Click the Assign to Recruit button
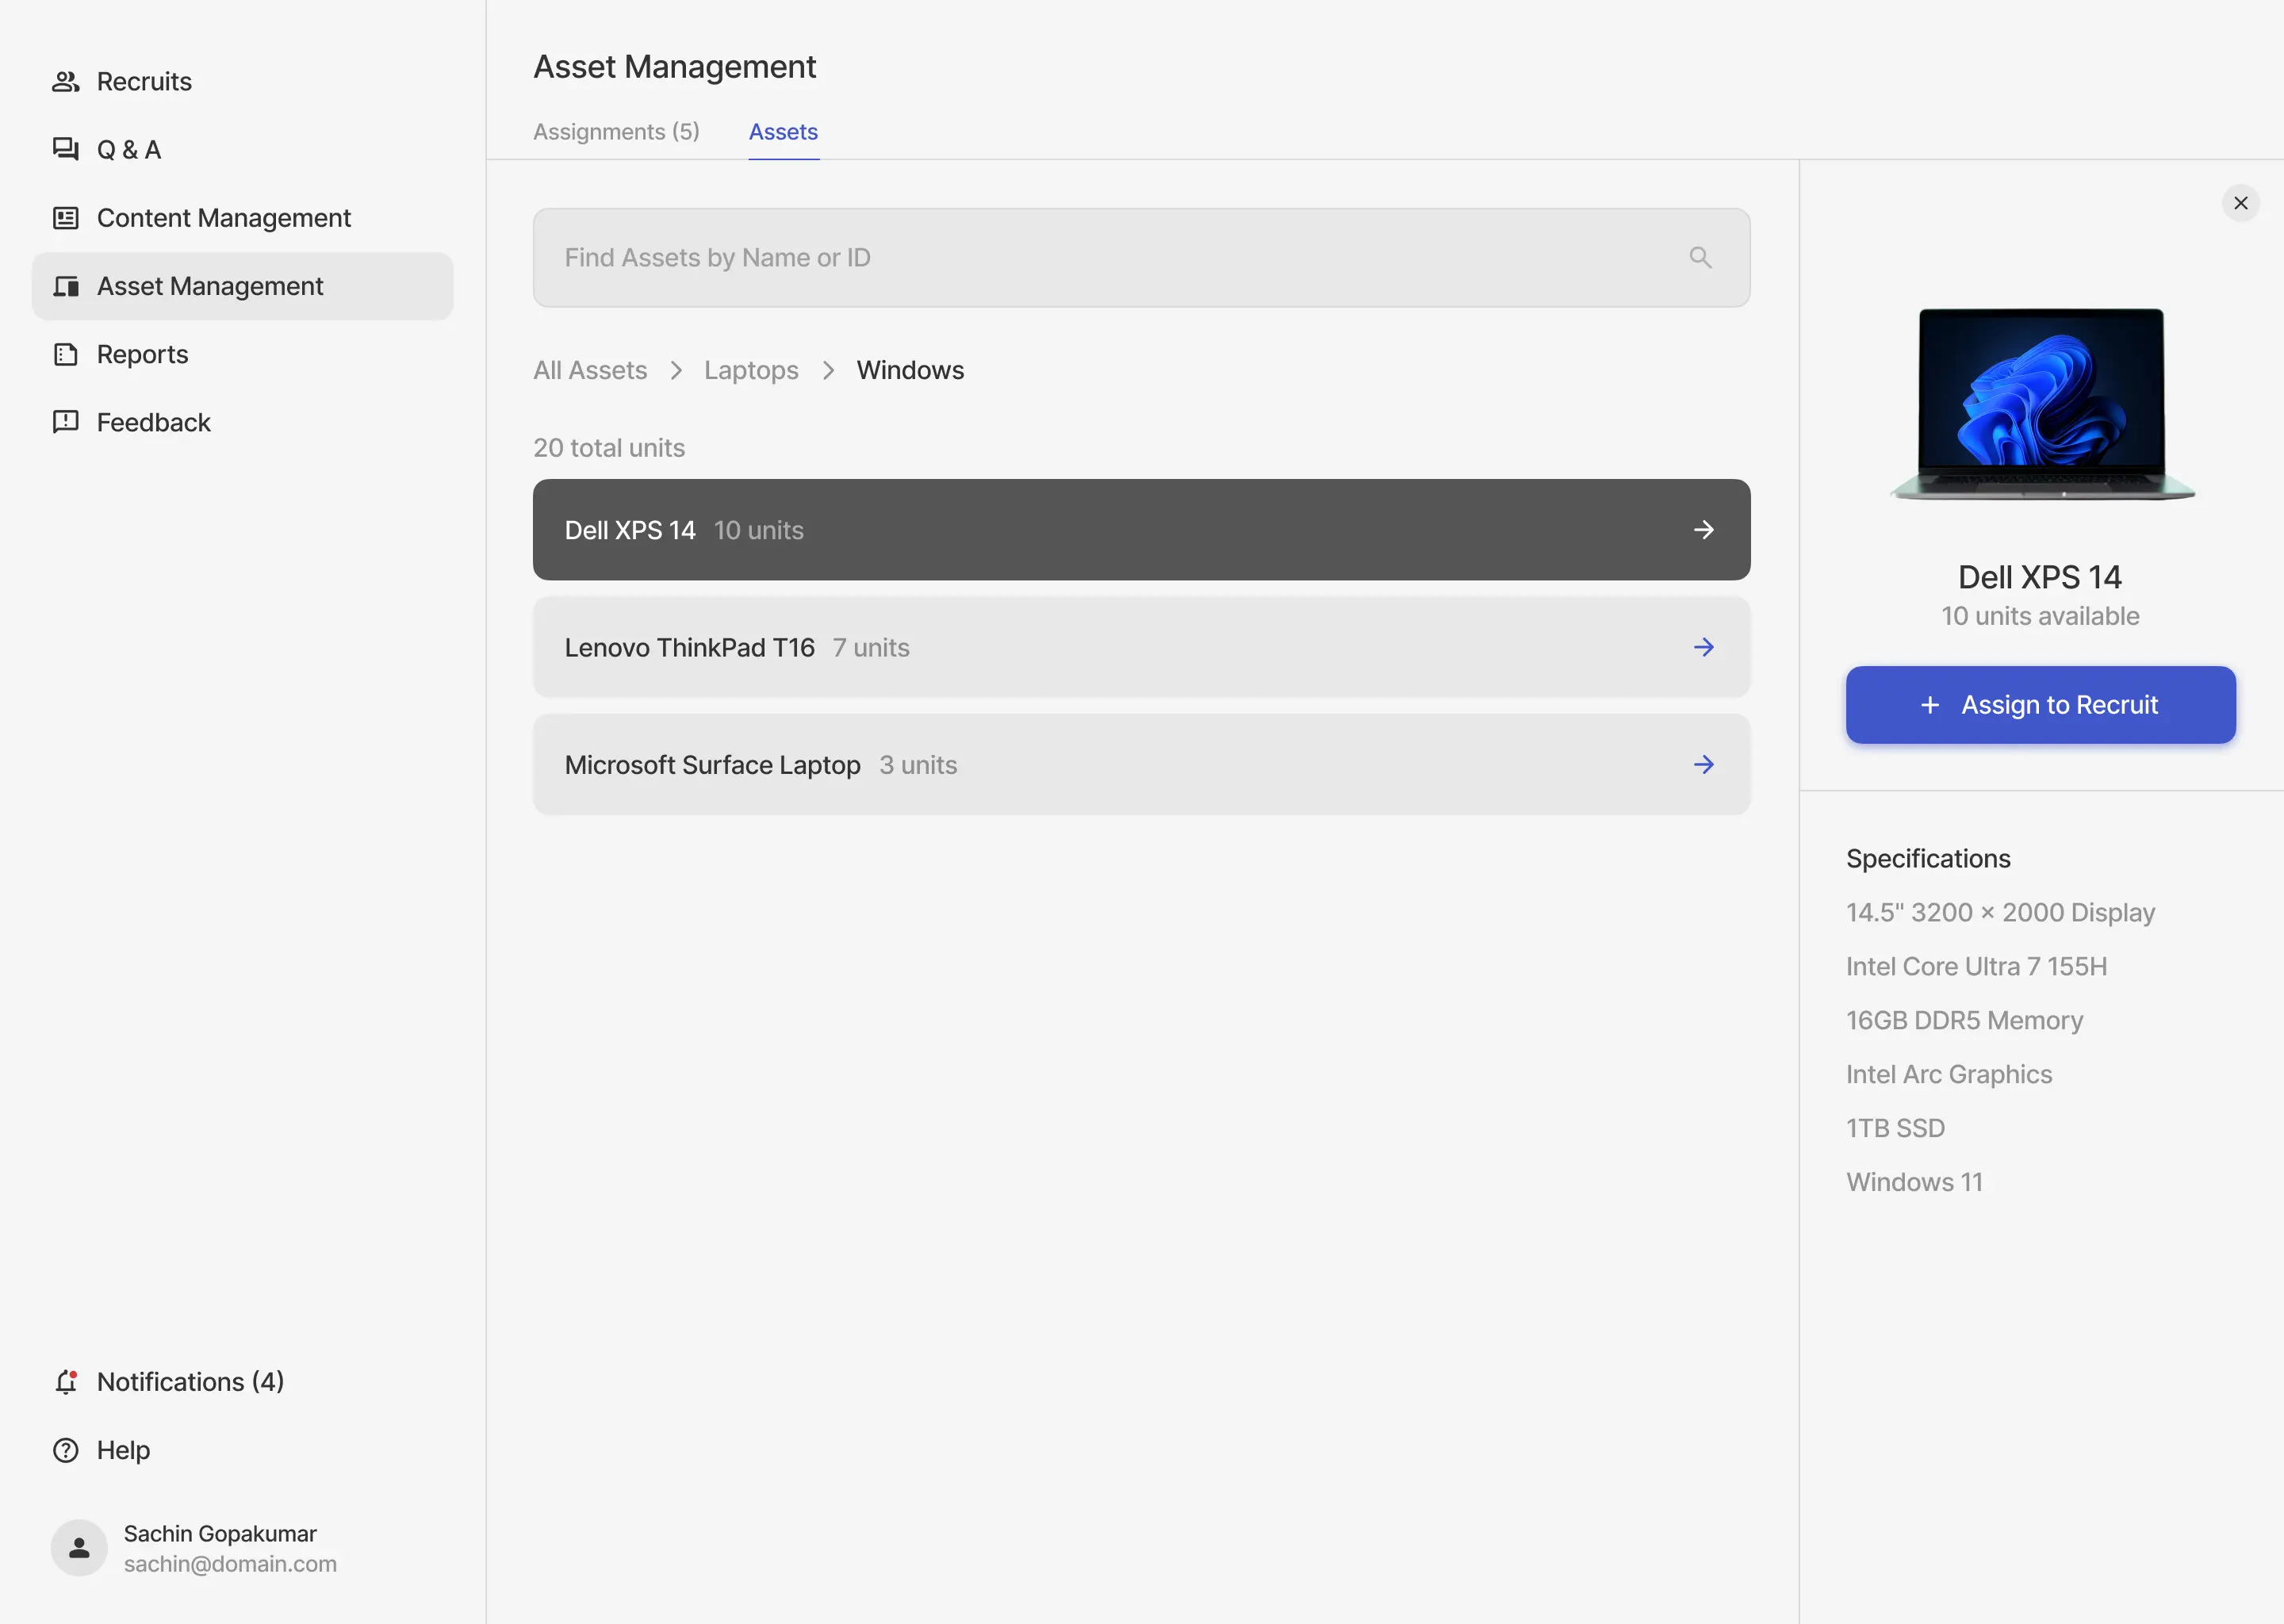 pyautogui.click(x=2040, y=705)
